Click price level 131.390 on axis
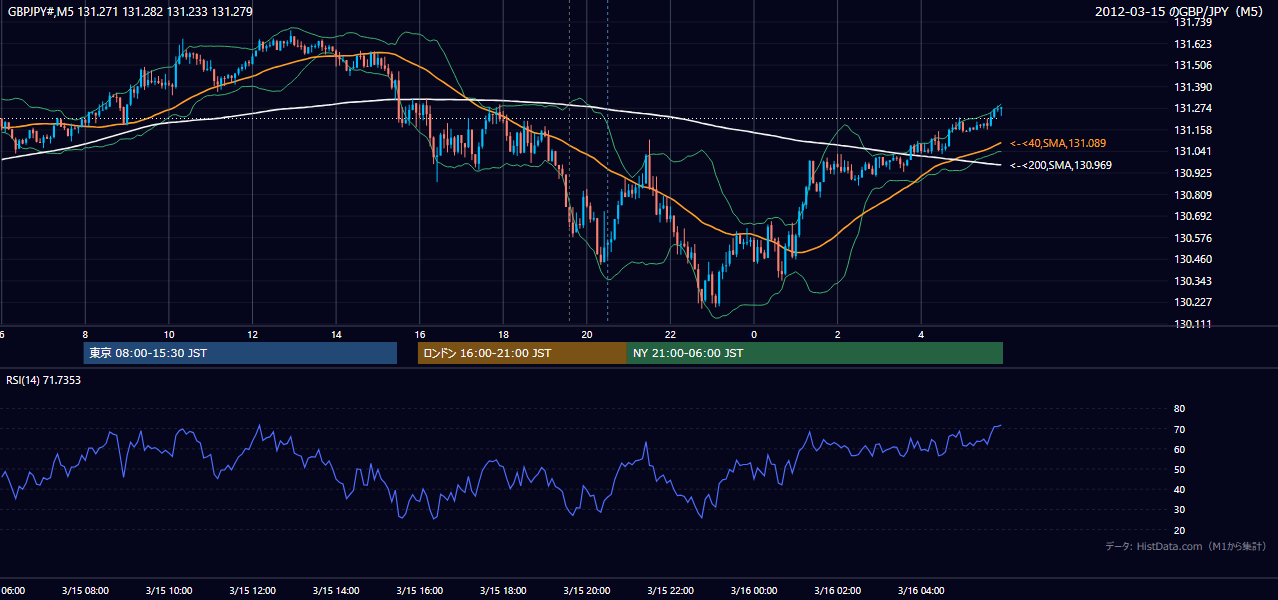 1193,87
